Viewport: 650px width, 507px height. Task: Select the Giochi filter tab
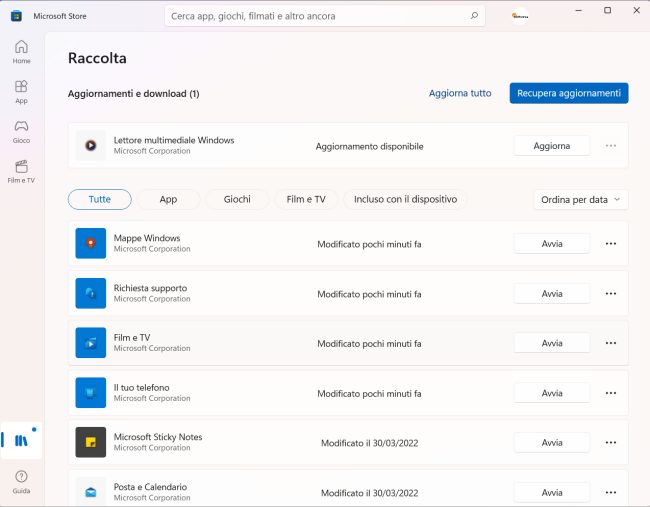[x=237, y=199]
